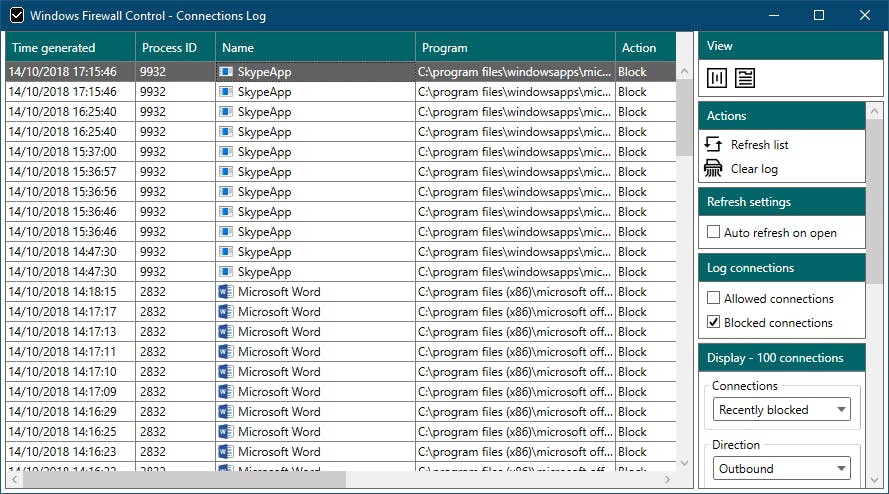Click the Refresh settings section header
The height and width of the screenshot is (494, 889).
782,202
